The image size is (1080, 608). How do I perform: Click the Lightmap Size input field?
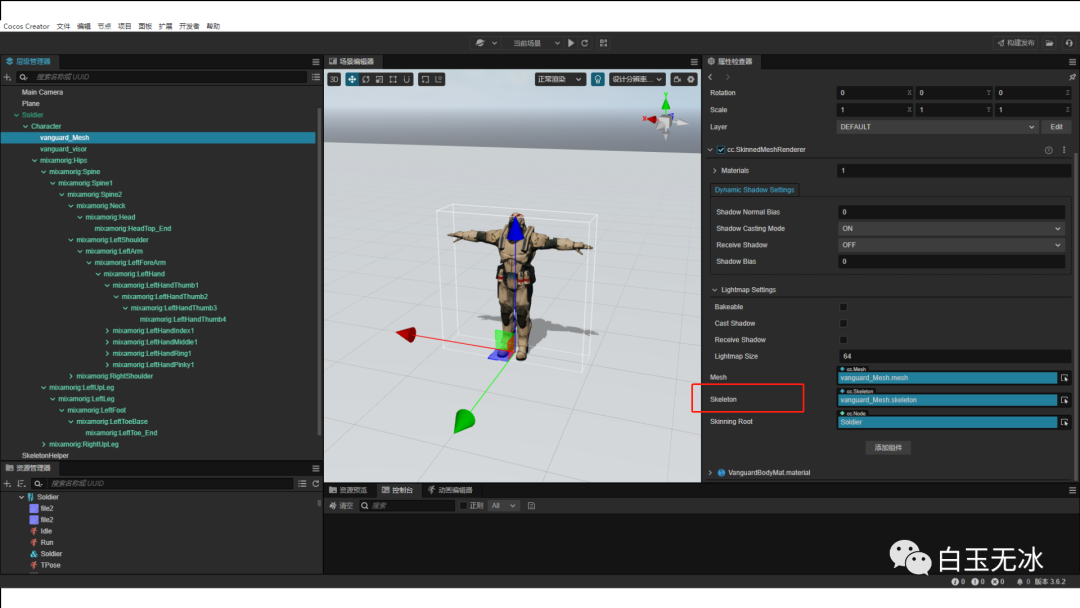coord(950,356)
